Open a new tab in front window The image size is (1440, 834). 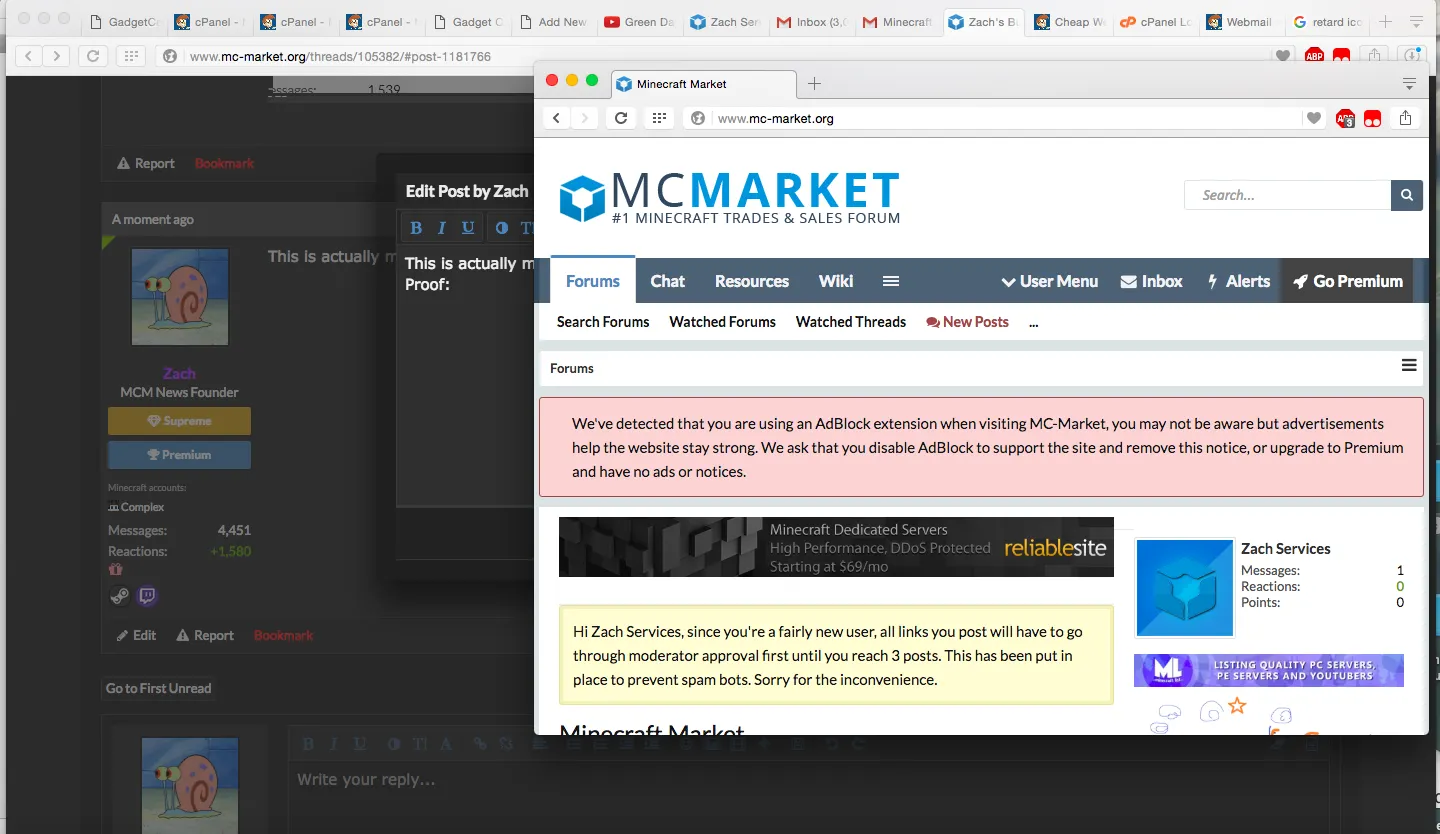coord(814,83)
